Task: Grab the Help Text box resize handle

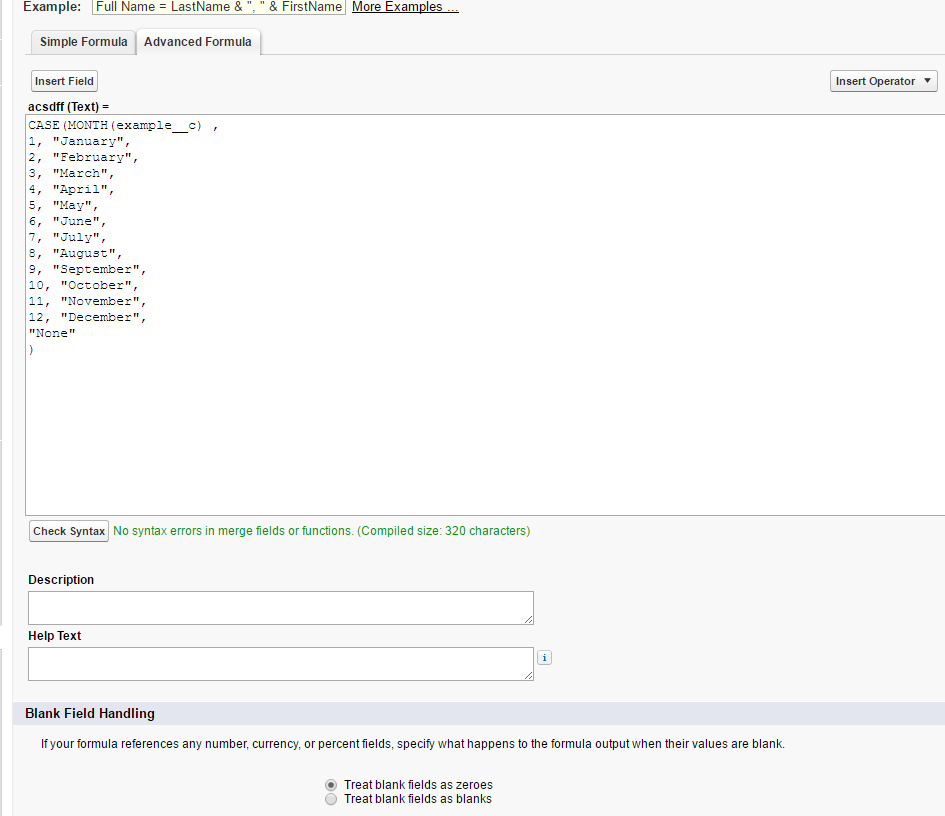Action: pyautogui.click(x=528, y=675)
